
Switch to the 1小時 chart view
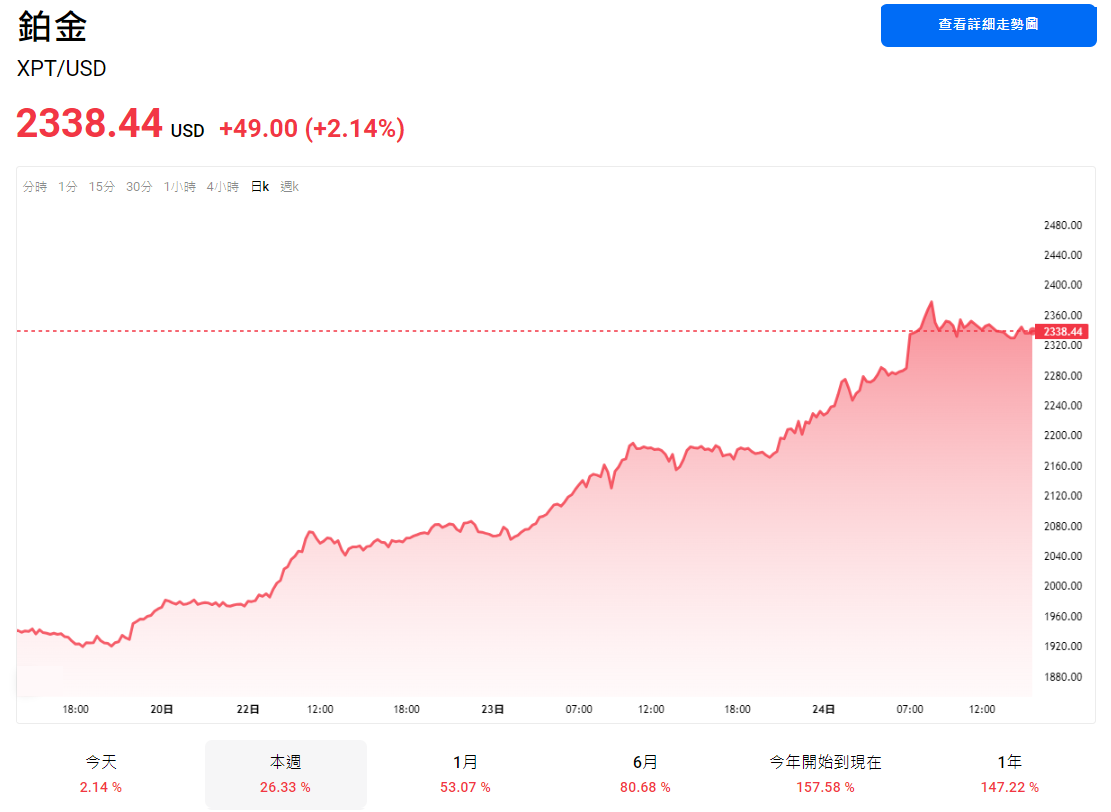[178, 186]
